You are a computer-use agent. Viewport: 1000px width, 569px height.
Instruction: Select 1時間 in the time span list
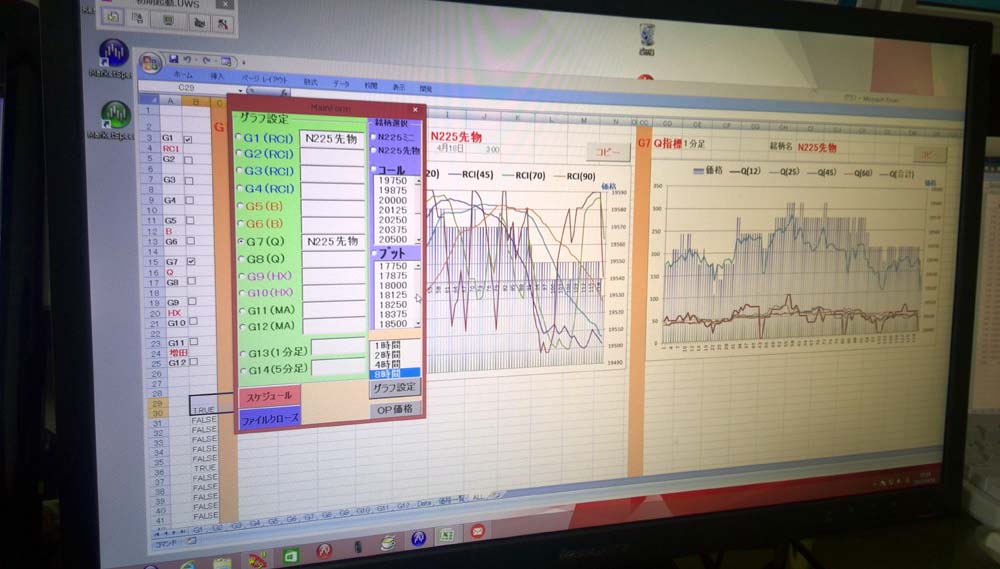(x=388, y=345)
